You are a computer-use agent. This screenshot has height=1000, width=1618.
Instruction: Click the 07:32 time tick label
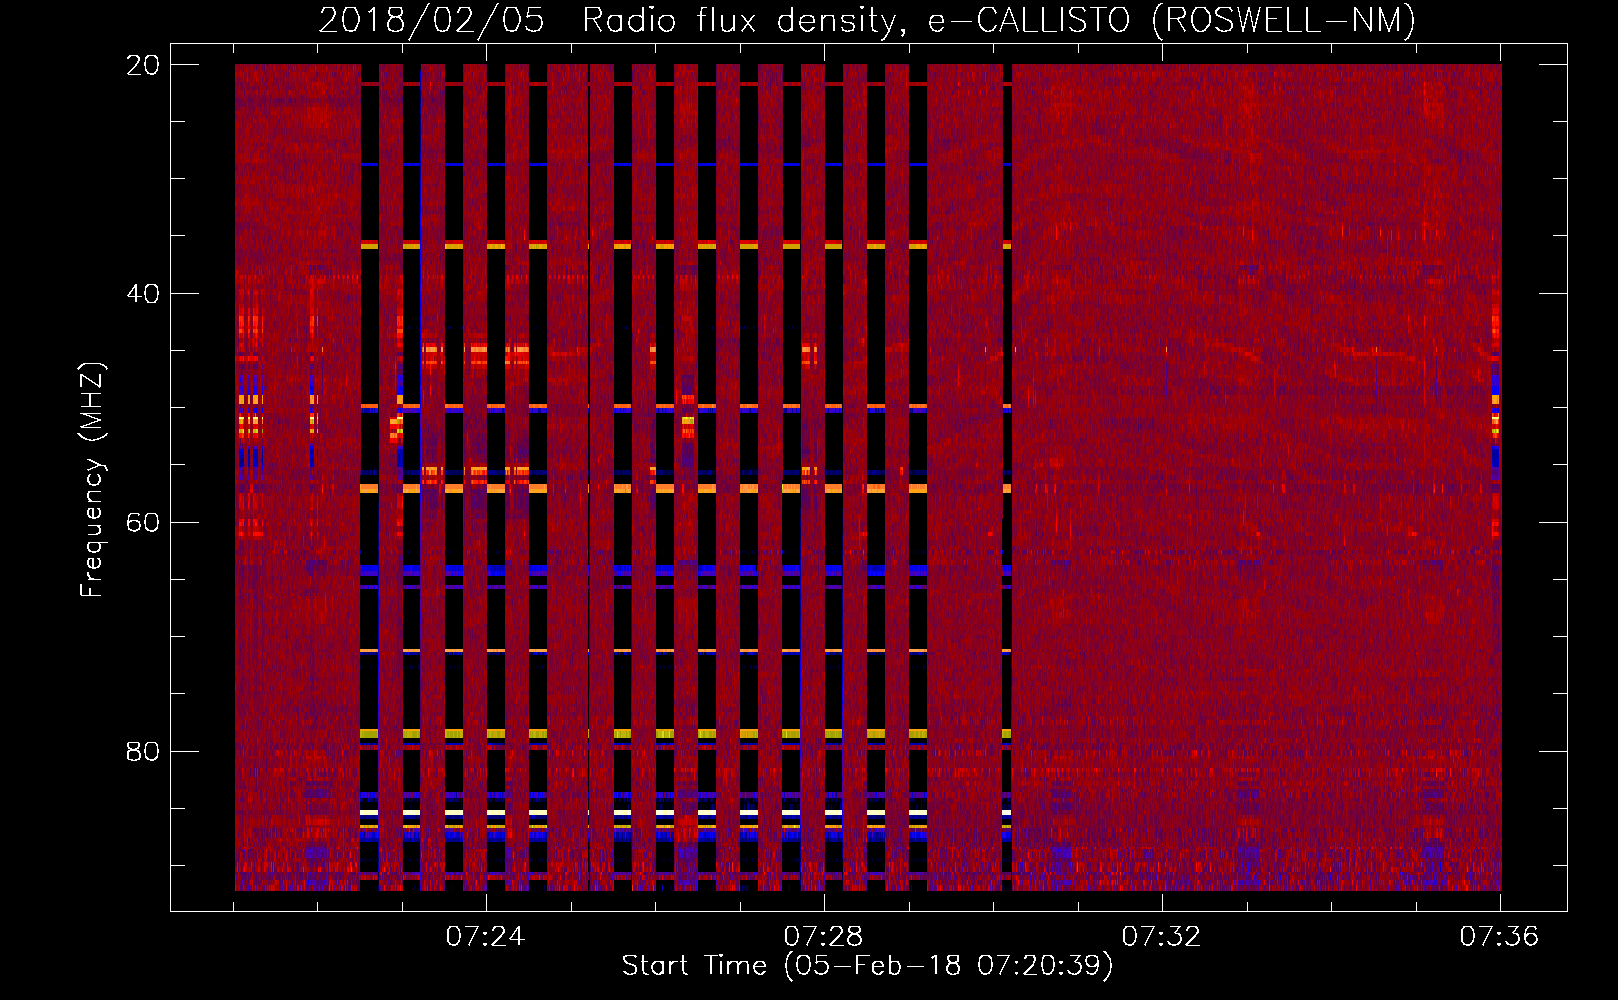pos(1161,937)
